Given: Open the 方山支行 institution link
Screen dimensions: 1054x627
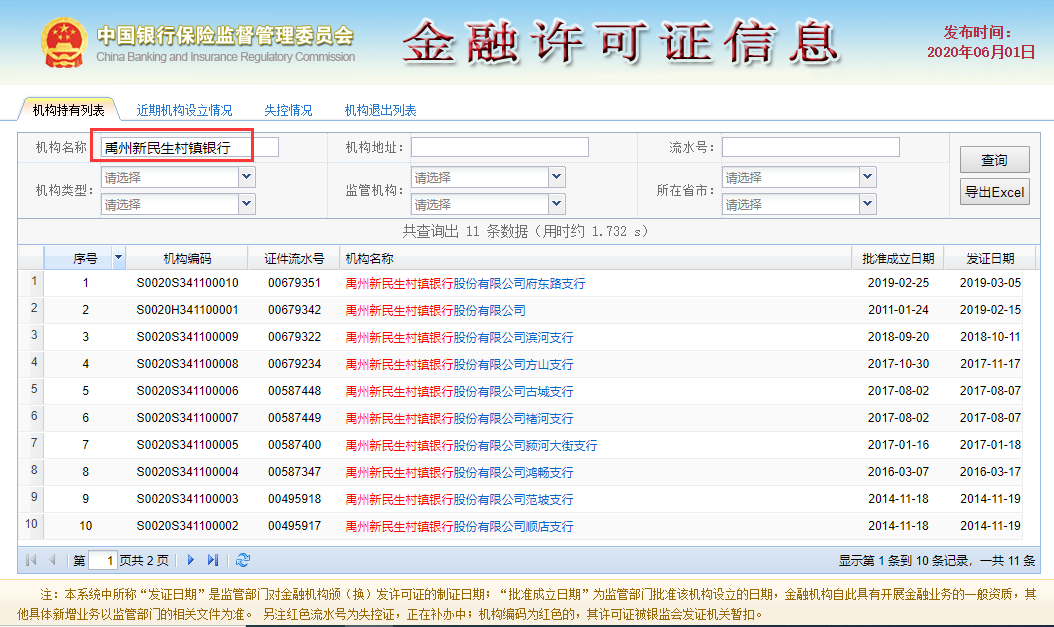Looking at the screenshot, I should pyautogui.click(x=459, y=364).
